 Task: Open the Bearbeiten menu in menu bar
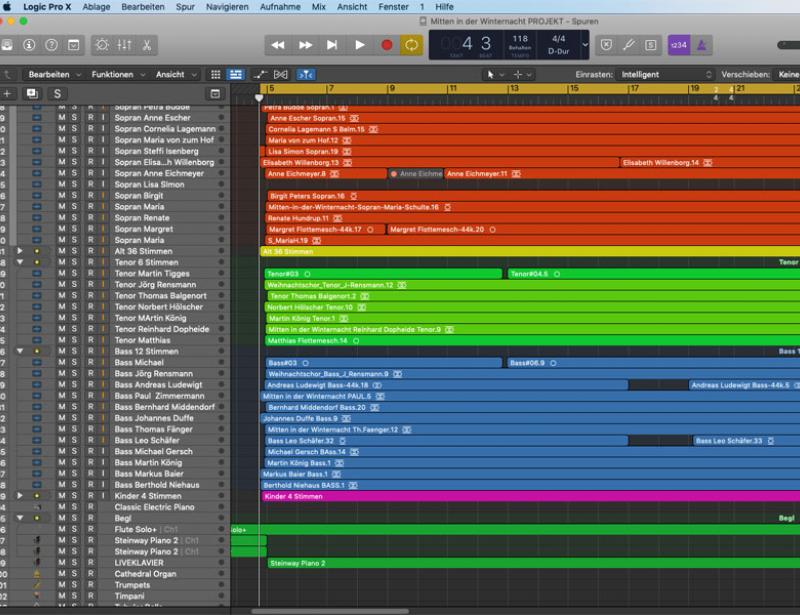pos(143,6)
